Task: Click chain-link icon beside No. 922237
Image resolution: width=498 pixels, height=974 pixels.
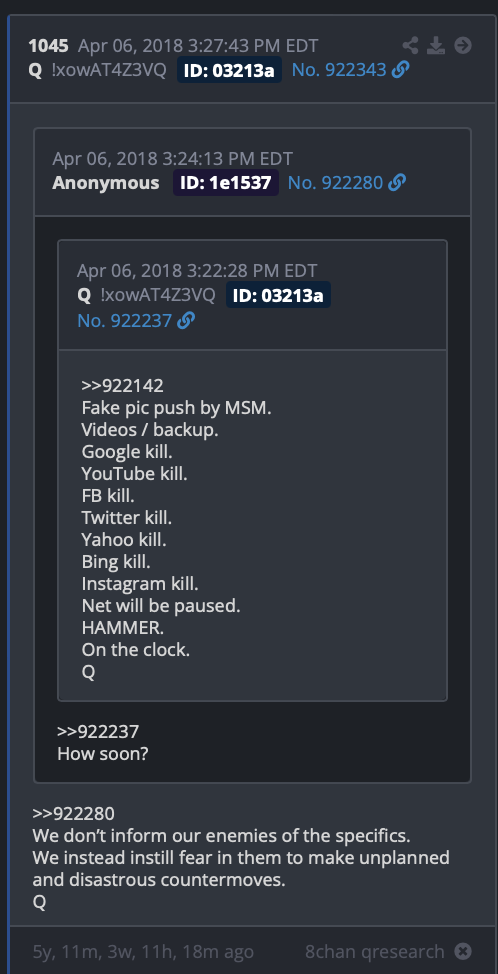Action: point(186,321)
